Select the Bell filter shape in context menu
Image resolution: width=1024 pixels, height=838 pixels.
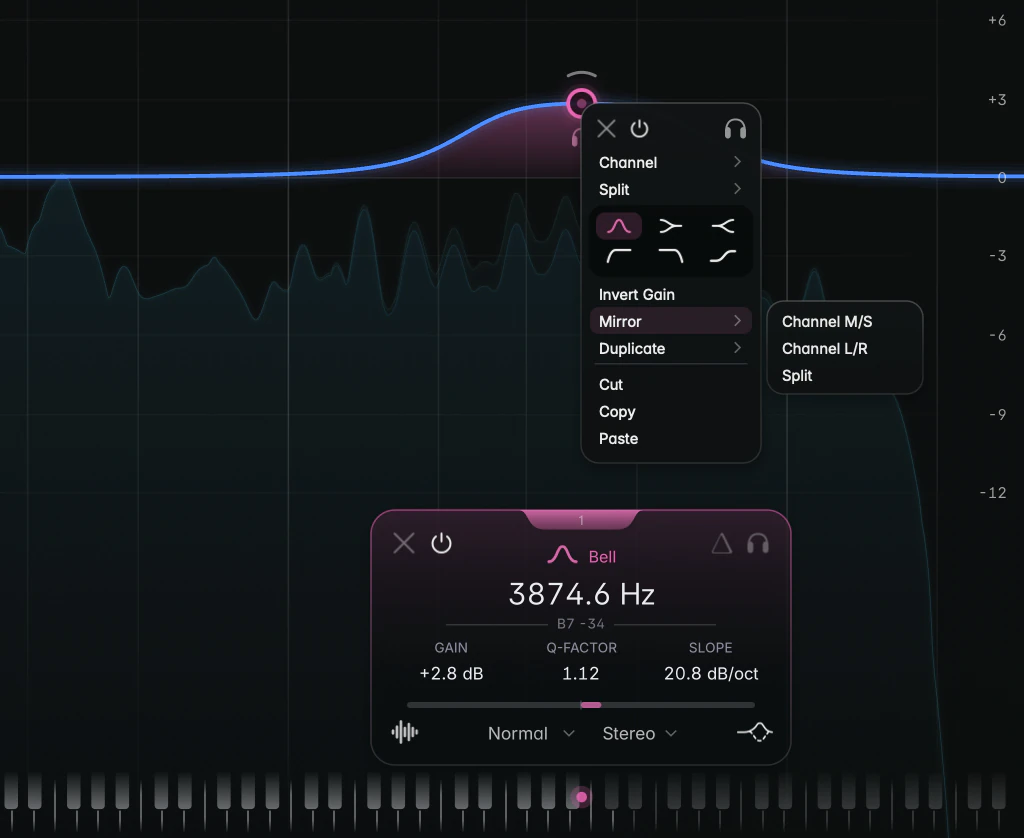(x=619, y=226)
